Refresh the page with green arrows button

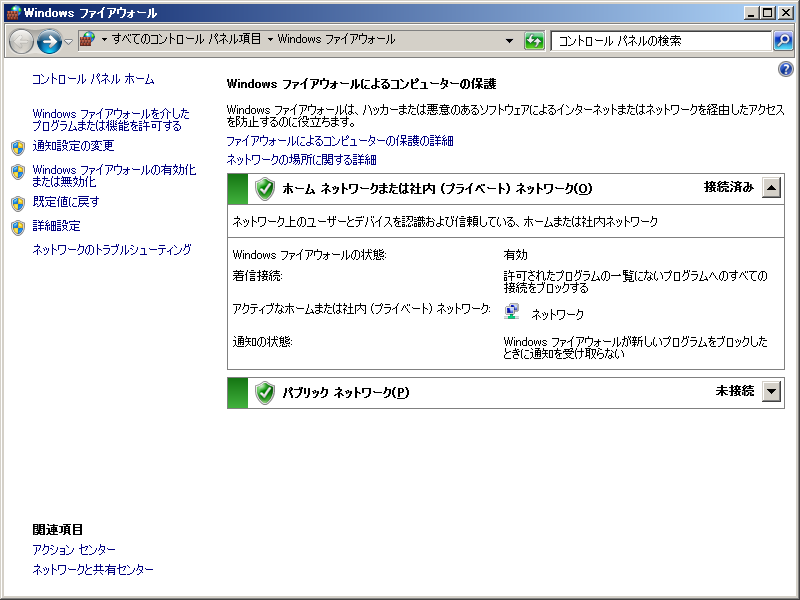coord(534,41)
